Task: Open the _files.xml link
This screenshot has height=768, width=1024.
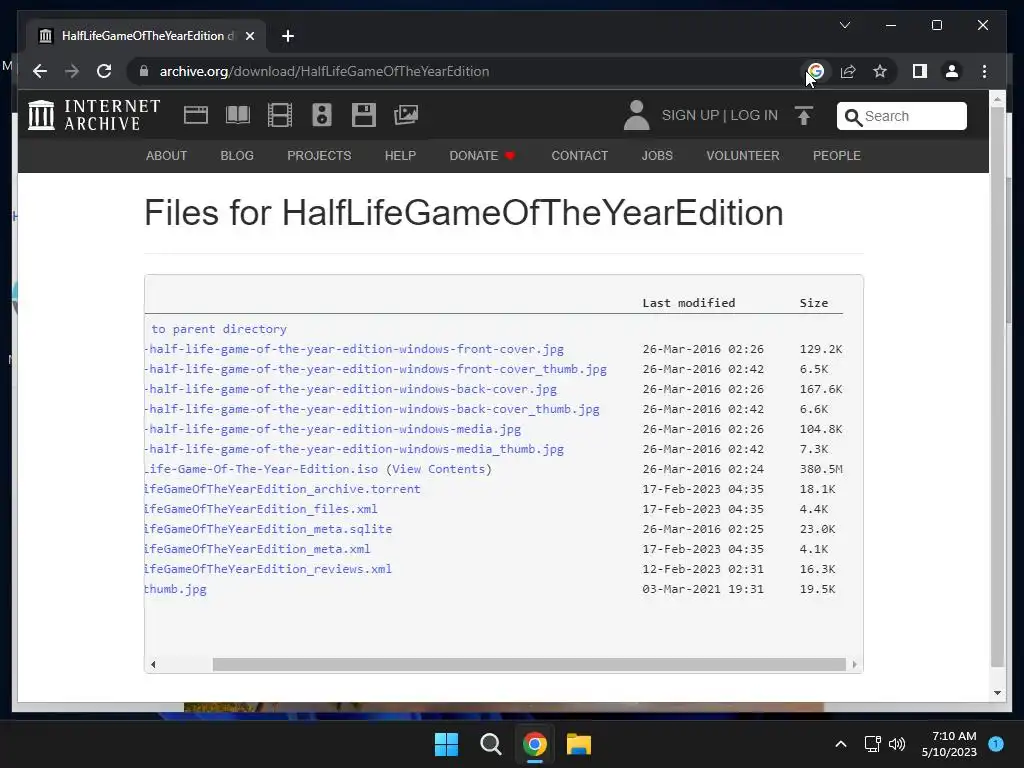Action: 261,509
